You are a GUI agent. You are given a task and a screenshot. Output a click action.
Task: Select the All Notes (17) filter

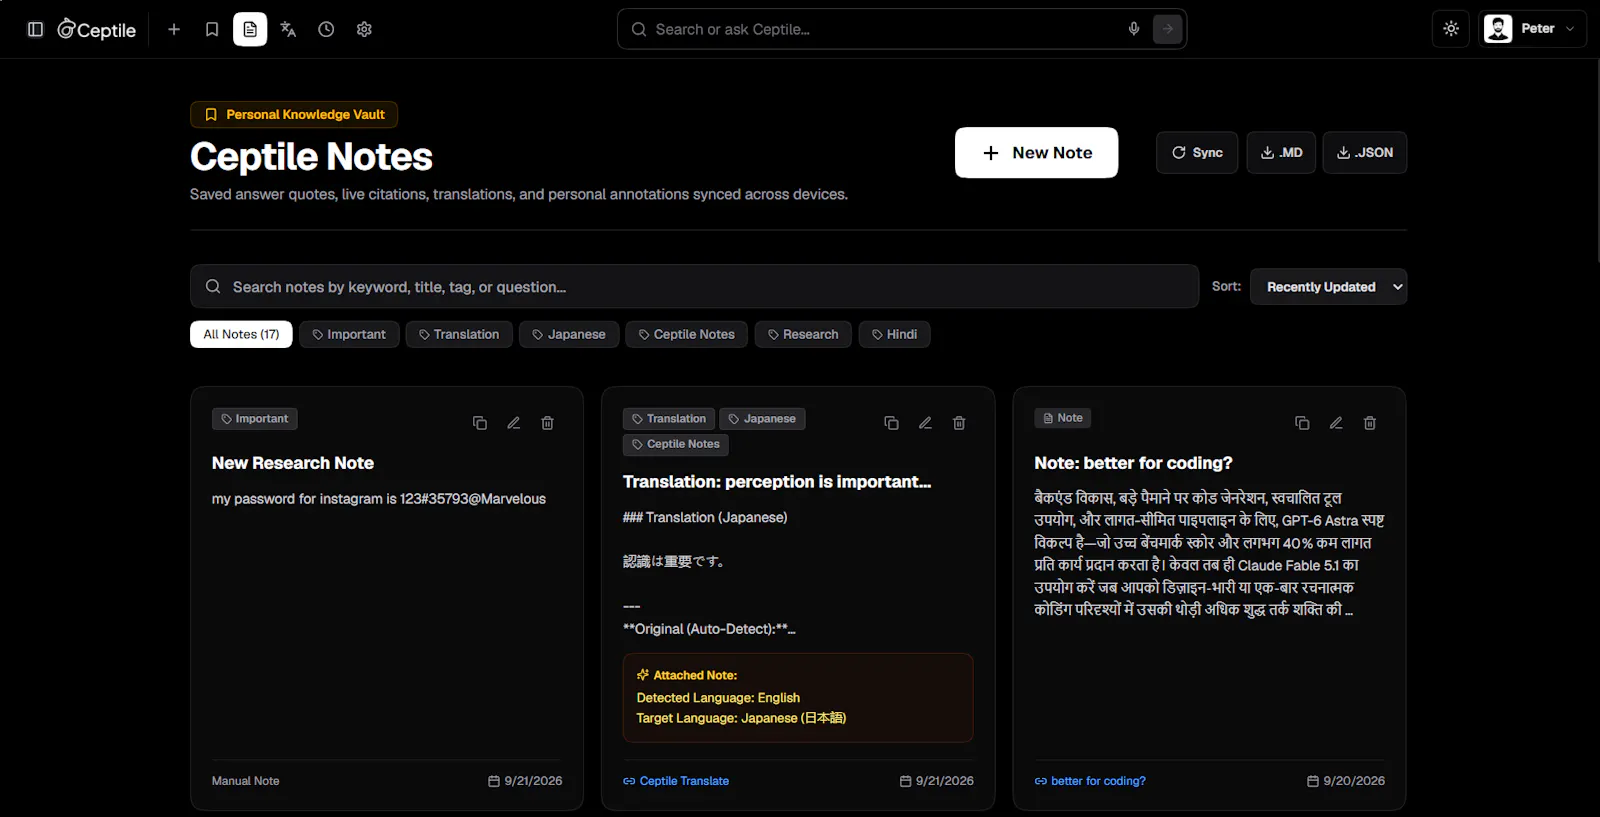pyautogui.click(x=241, y=334)
